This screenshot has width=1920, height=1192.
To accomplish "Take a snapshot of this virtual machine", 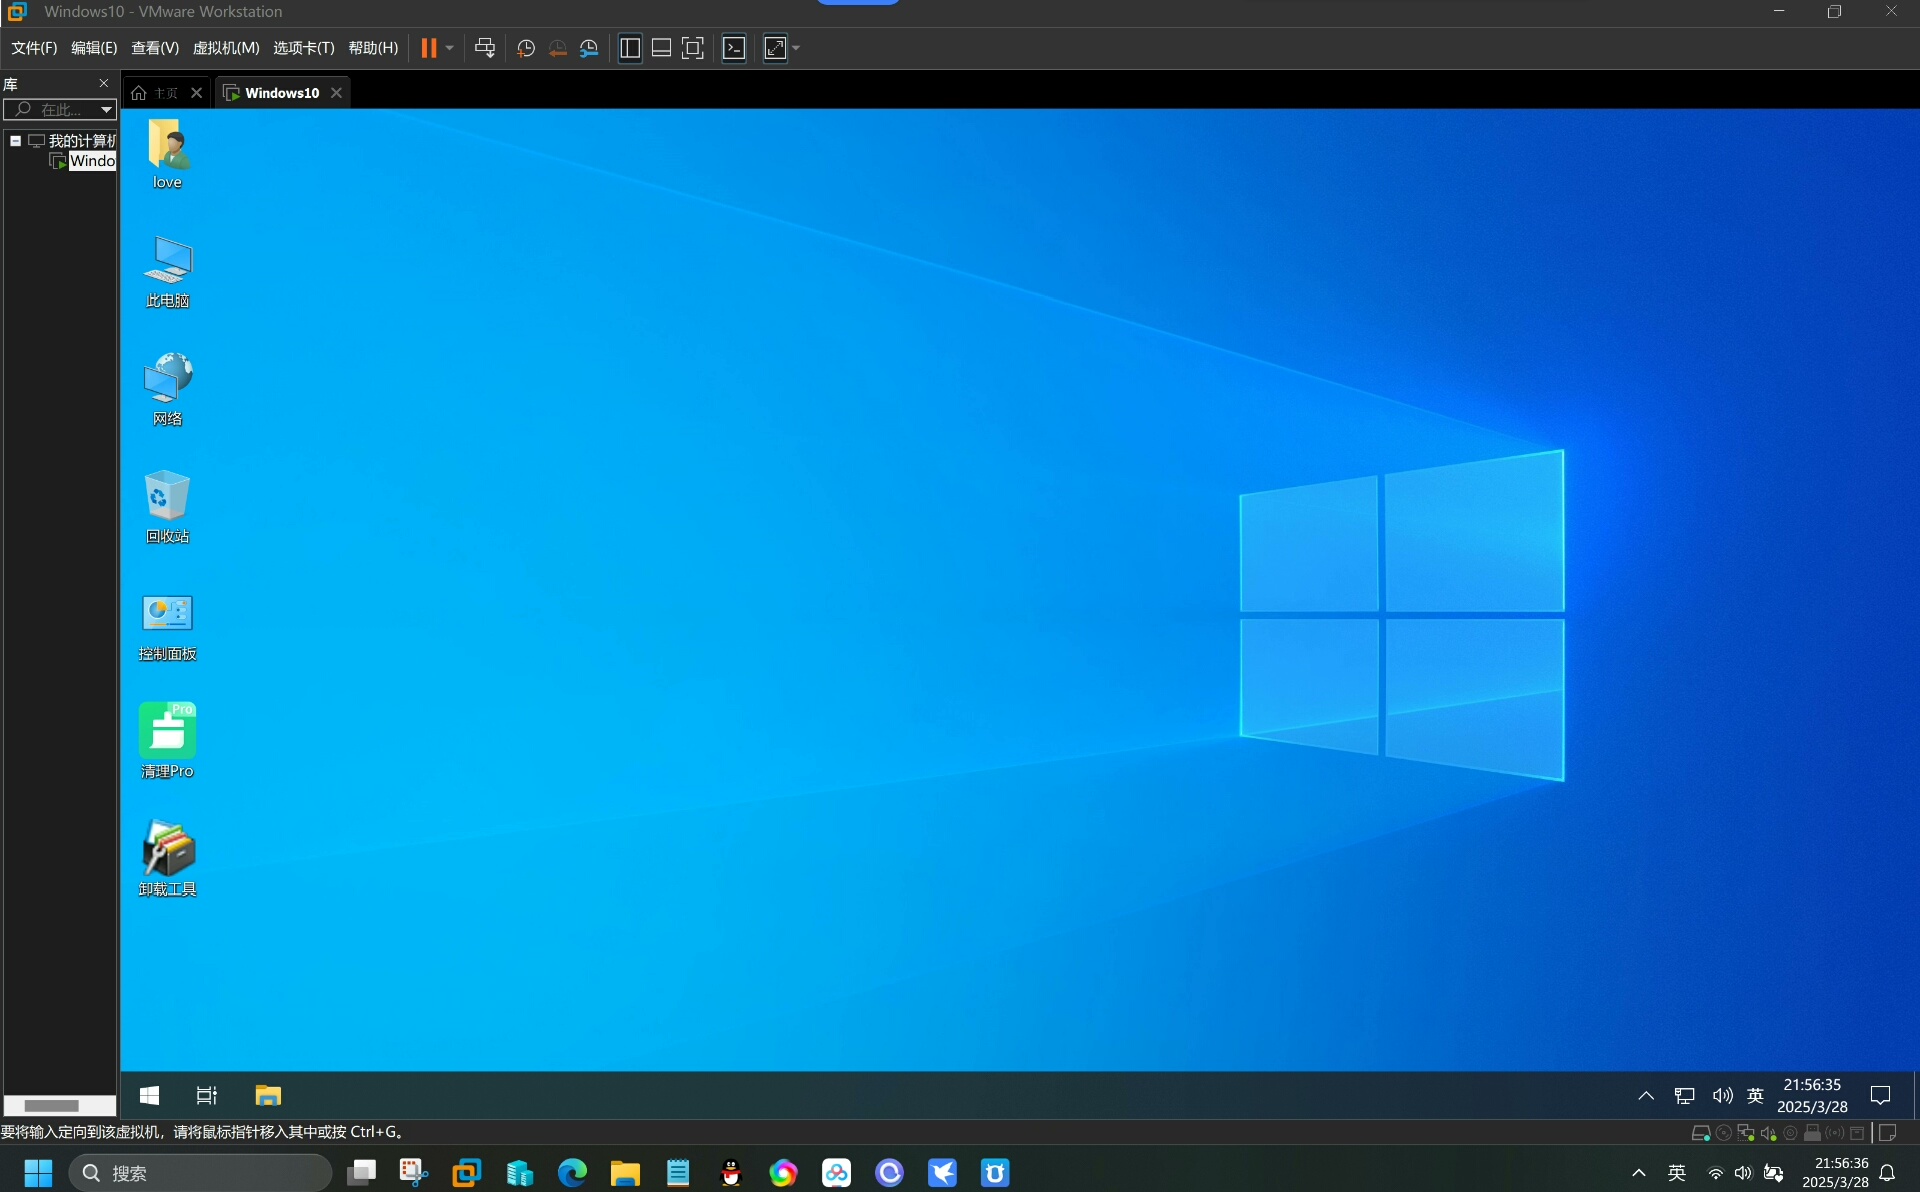I will click(x=526, y=48).
